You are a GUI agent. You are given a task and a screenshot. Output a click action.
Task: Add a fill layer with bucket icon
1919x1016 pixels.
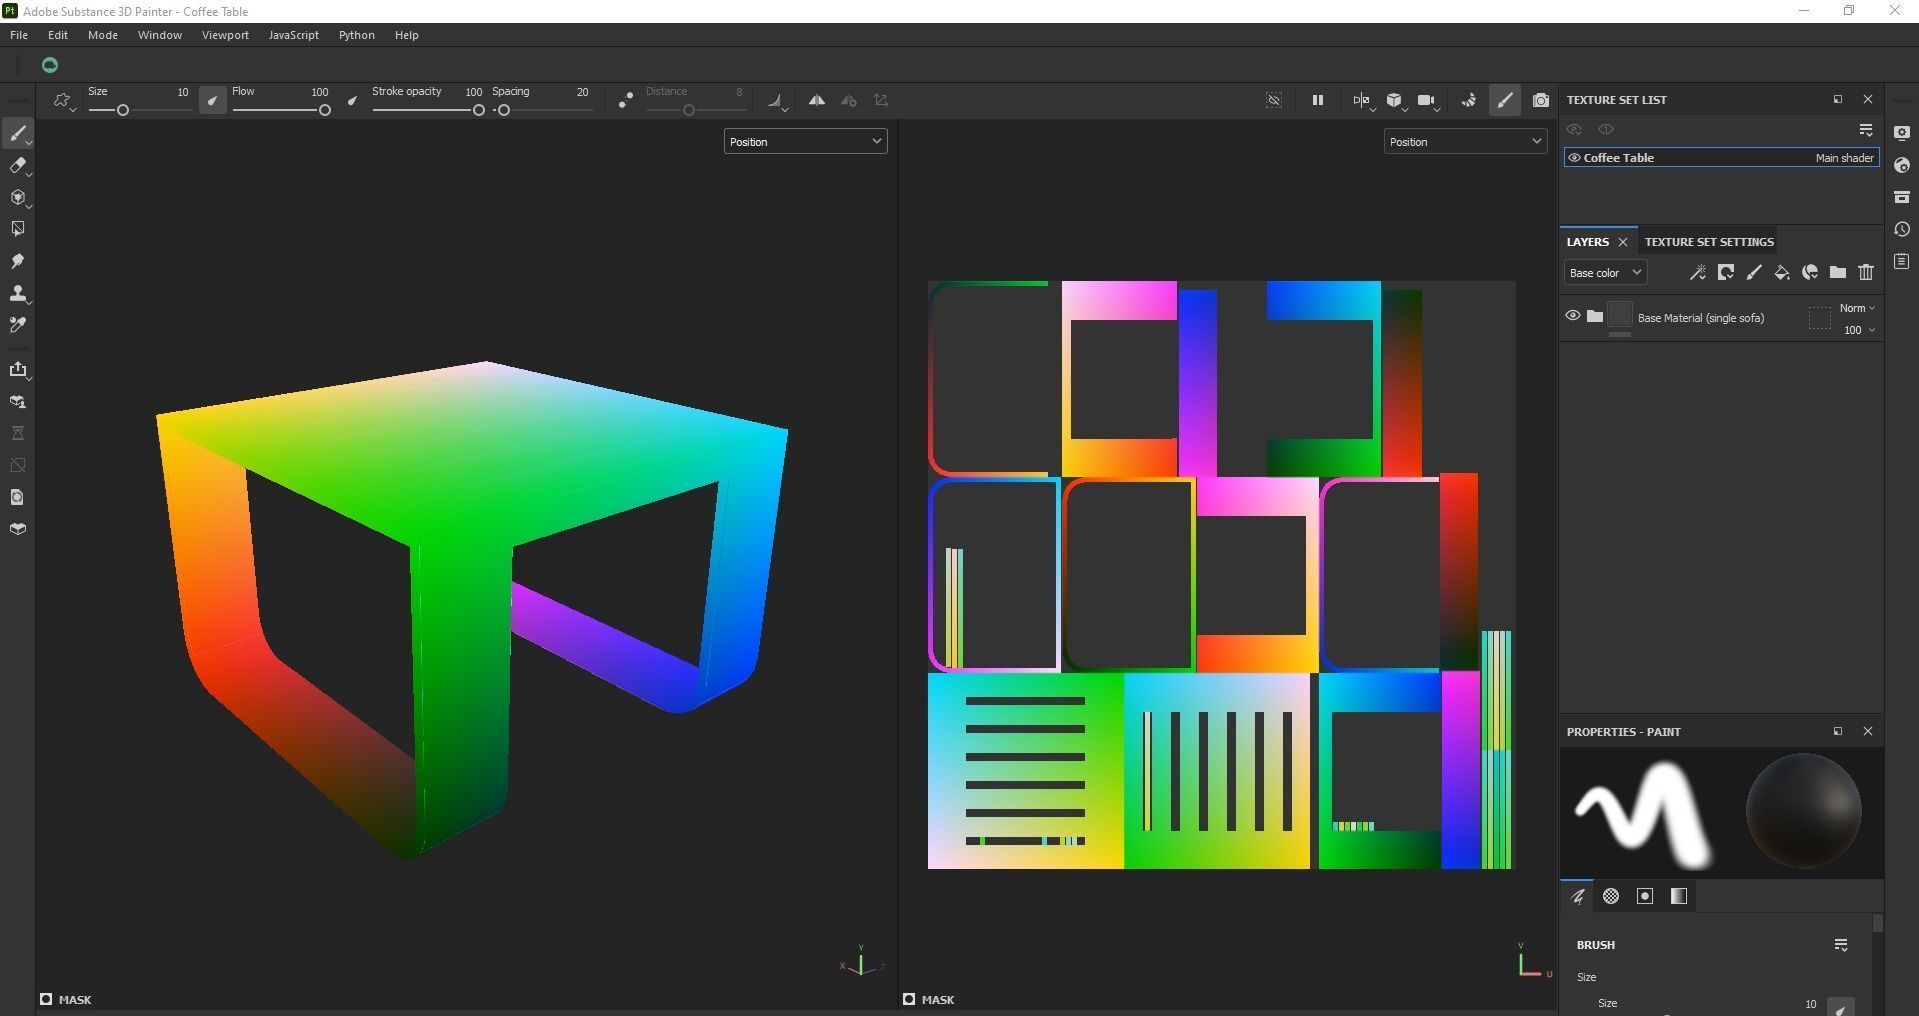[1782, 272]
